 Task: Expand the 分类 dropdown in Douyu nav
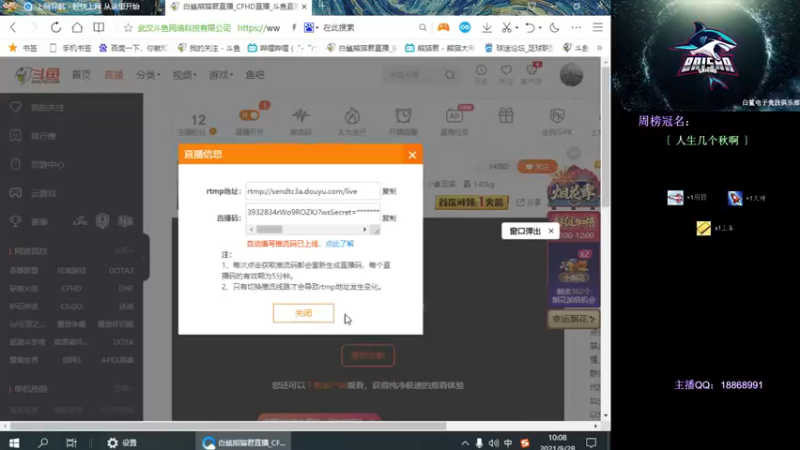148,75
